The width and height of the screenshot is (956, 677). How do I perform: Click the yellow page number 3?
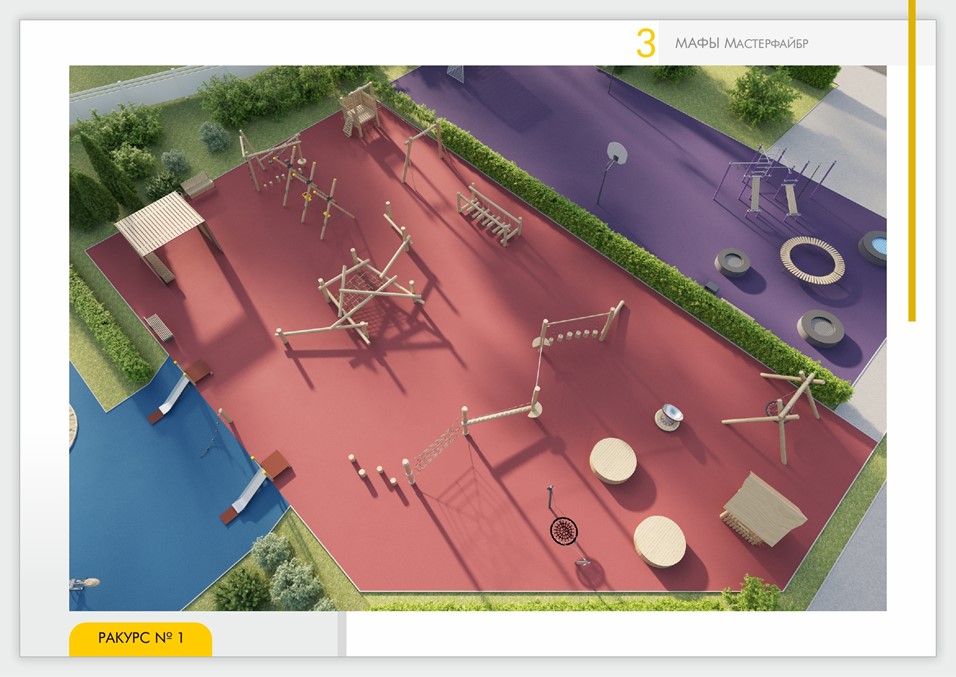[x=646, y=43]
